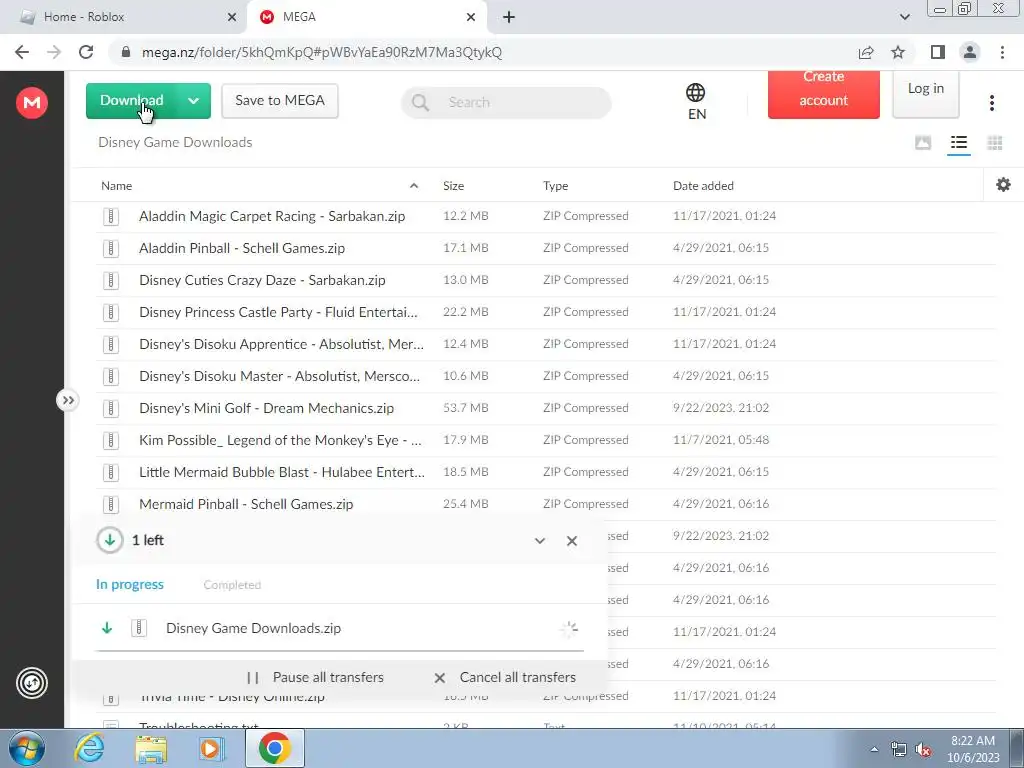Open column settings gear icon

point(1003,185)
